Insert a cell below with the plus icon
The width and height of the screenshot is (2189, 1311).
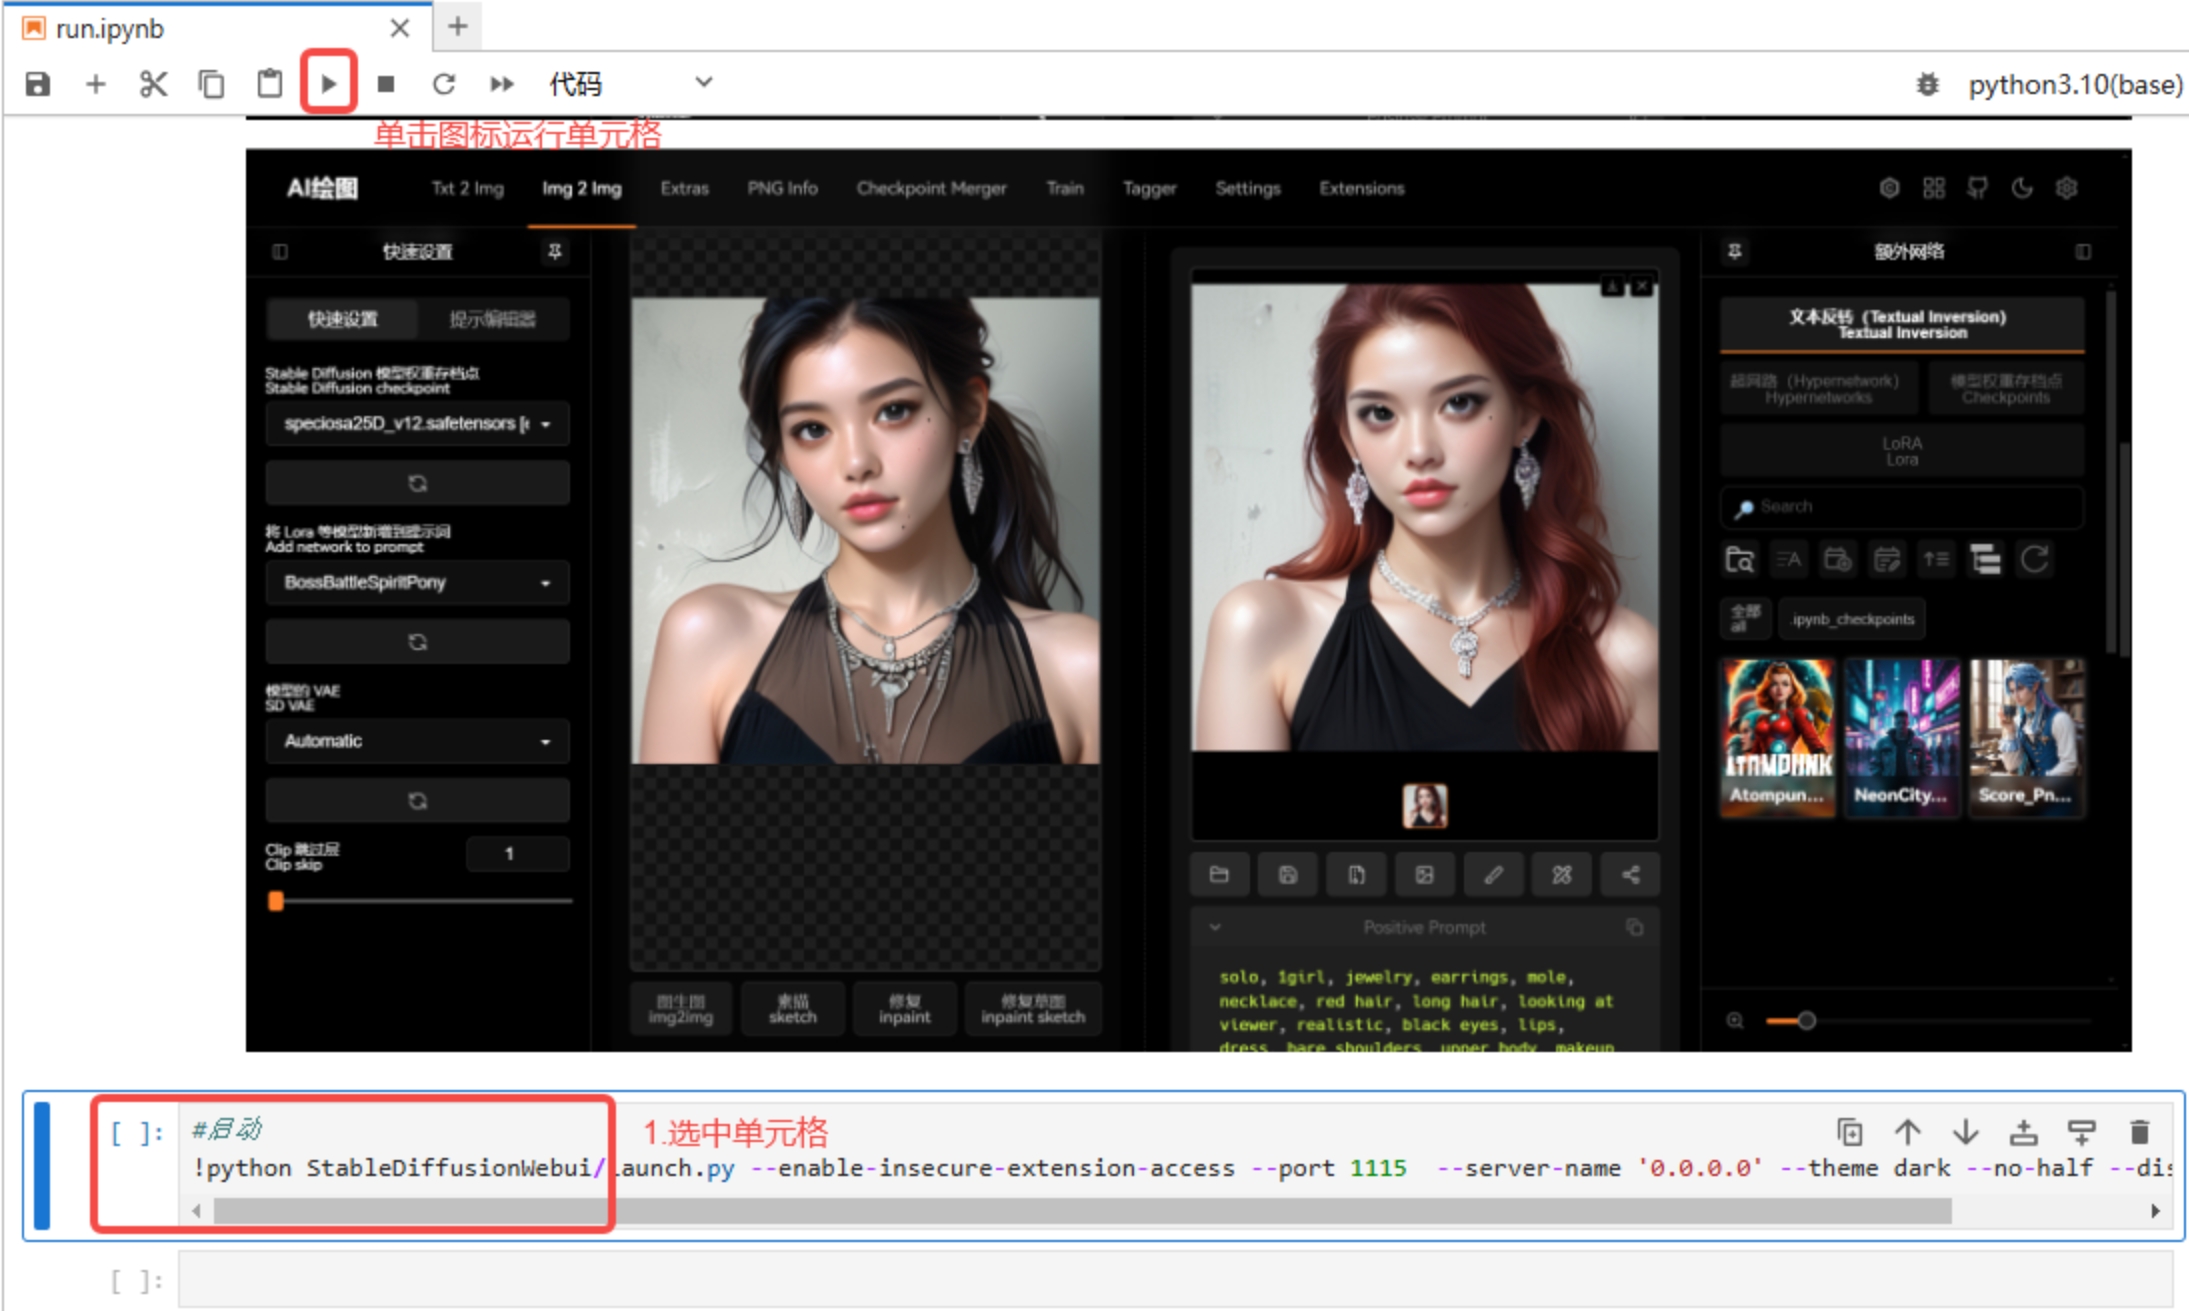point(95,84)
